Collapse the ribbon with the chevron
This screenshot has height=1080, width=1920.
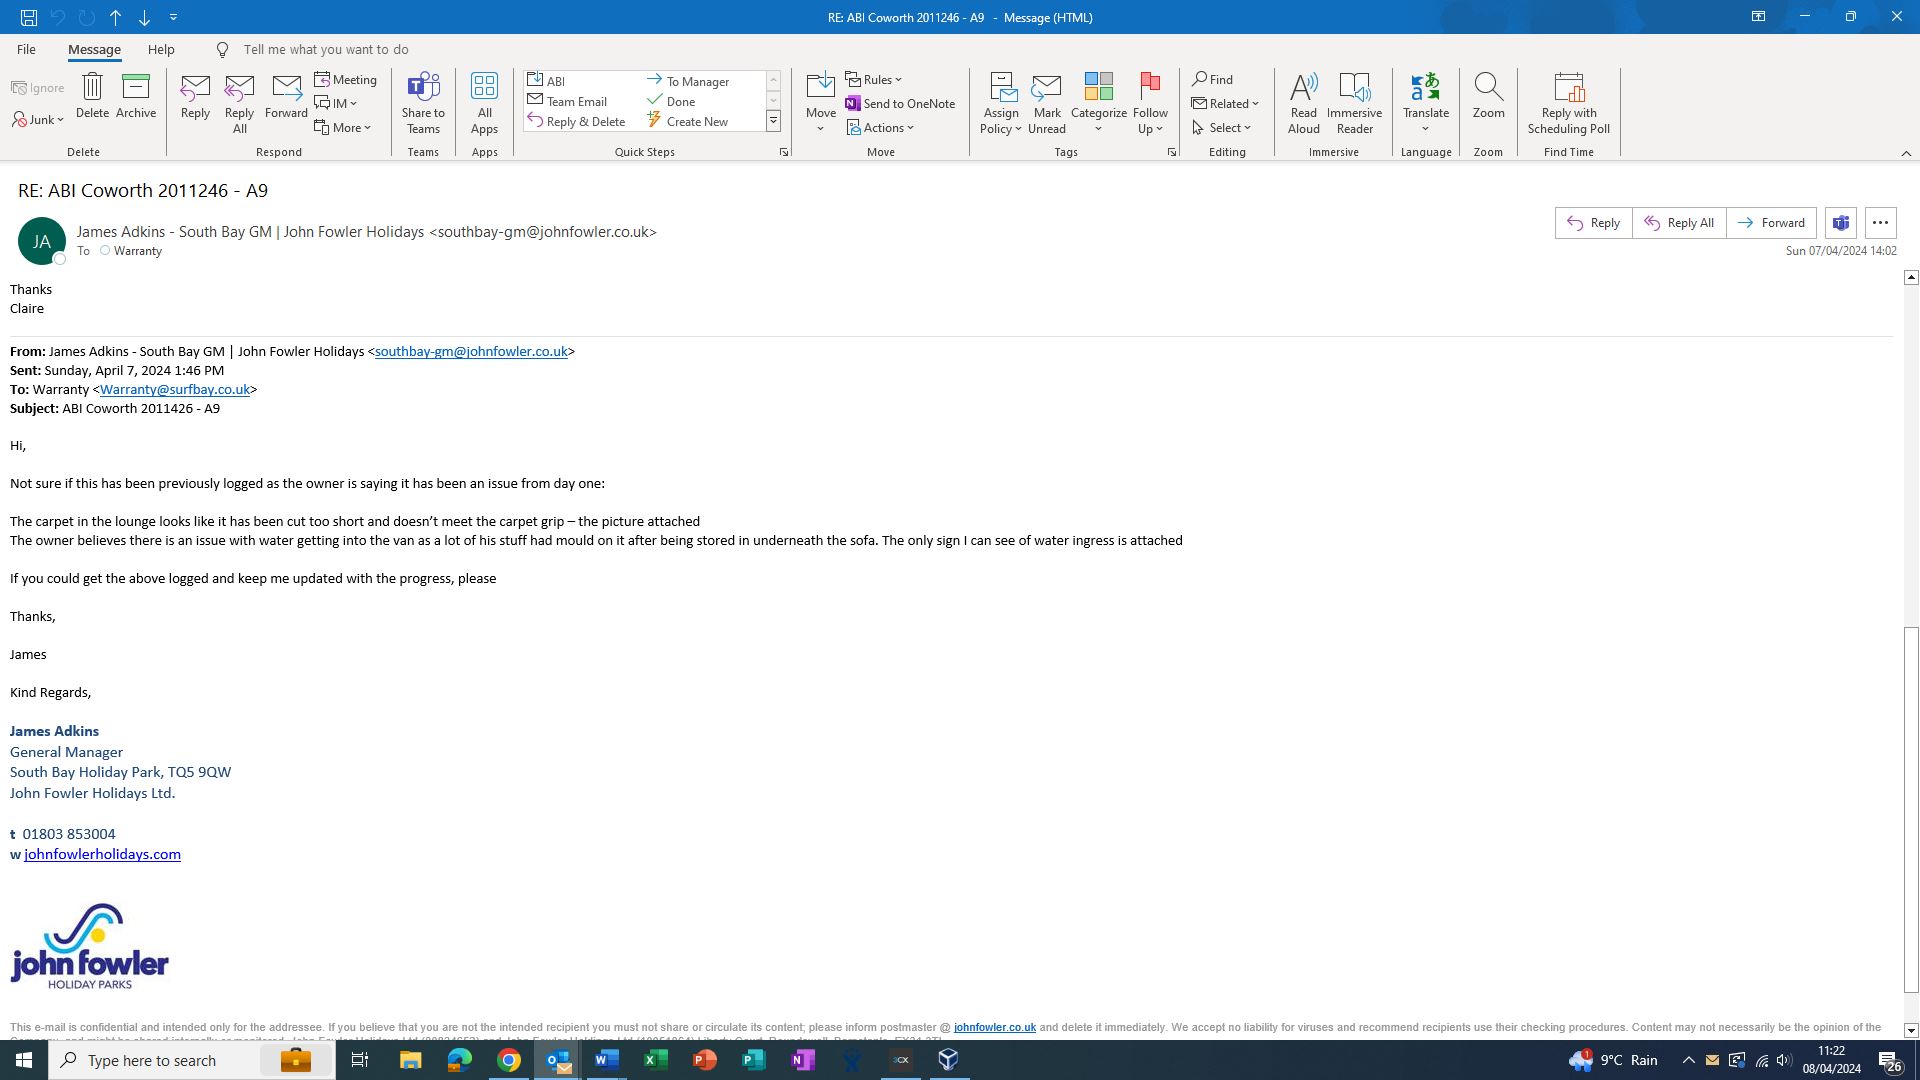click(x=1905, y=153)
